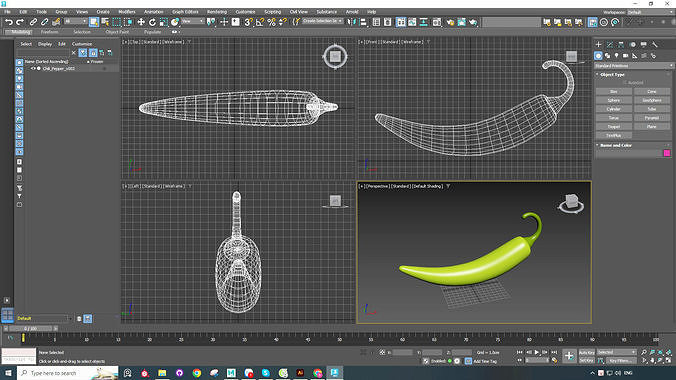Open the Time Configuration icon

pyautogui.click(x=554, y=361)
